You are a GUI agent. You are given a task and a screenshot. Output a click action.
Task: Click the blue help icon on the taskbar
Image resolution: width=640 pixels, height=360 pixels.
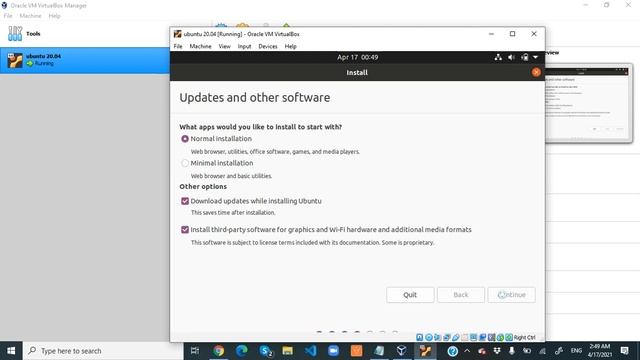pos(452,351)
